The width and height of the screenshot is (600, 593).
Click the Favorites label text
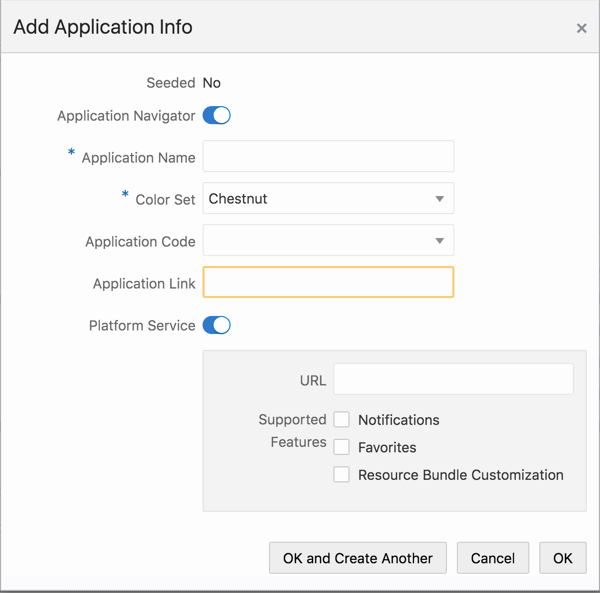[x=387, y=447]
